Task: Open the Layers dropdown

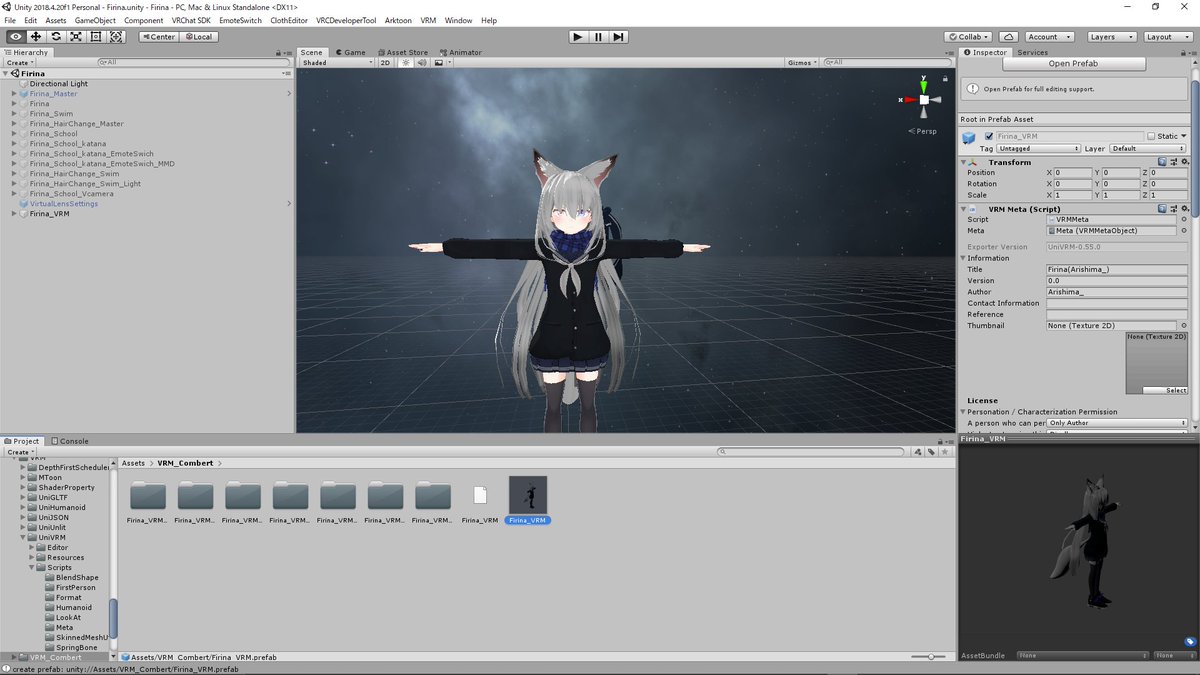Action: [x=1110, y=36]
